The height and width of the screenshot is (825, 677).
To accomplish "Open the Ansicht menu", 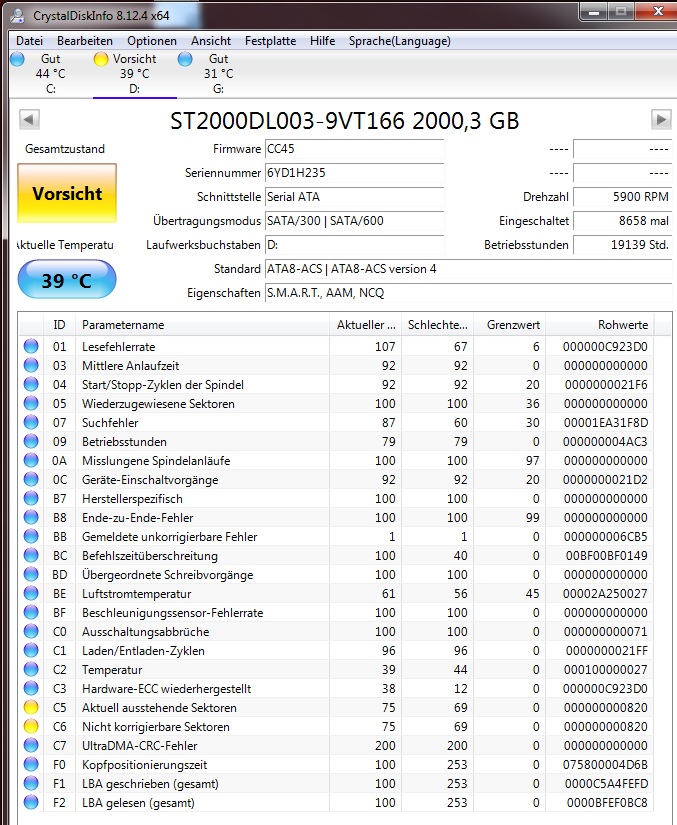I will pyautogui.click(x=211, y=41).
